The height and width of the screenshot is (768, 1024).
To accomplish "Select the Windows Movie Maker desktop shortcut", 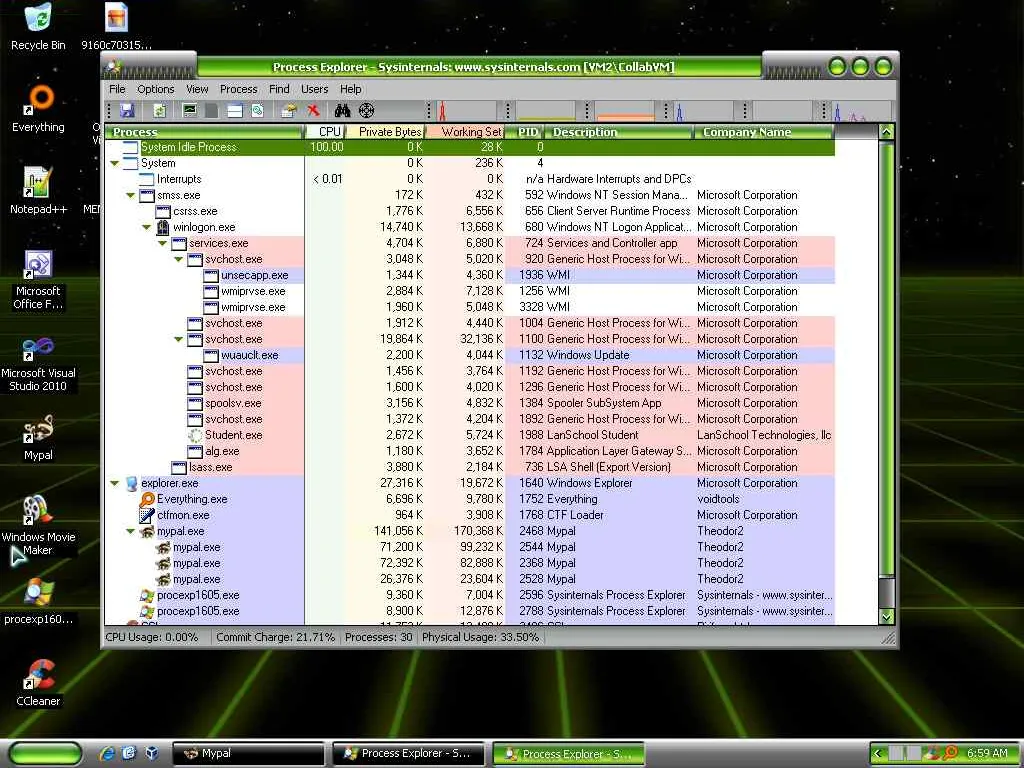I will pyautogui.click(x=38, y=526).
